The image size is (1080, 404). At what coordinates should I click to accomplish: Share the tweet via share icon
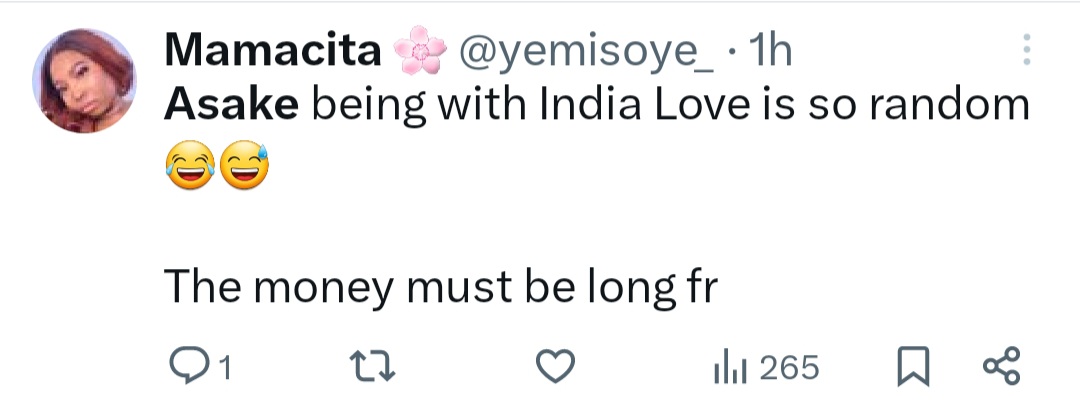(1001, 368)
